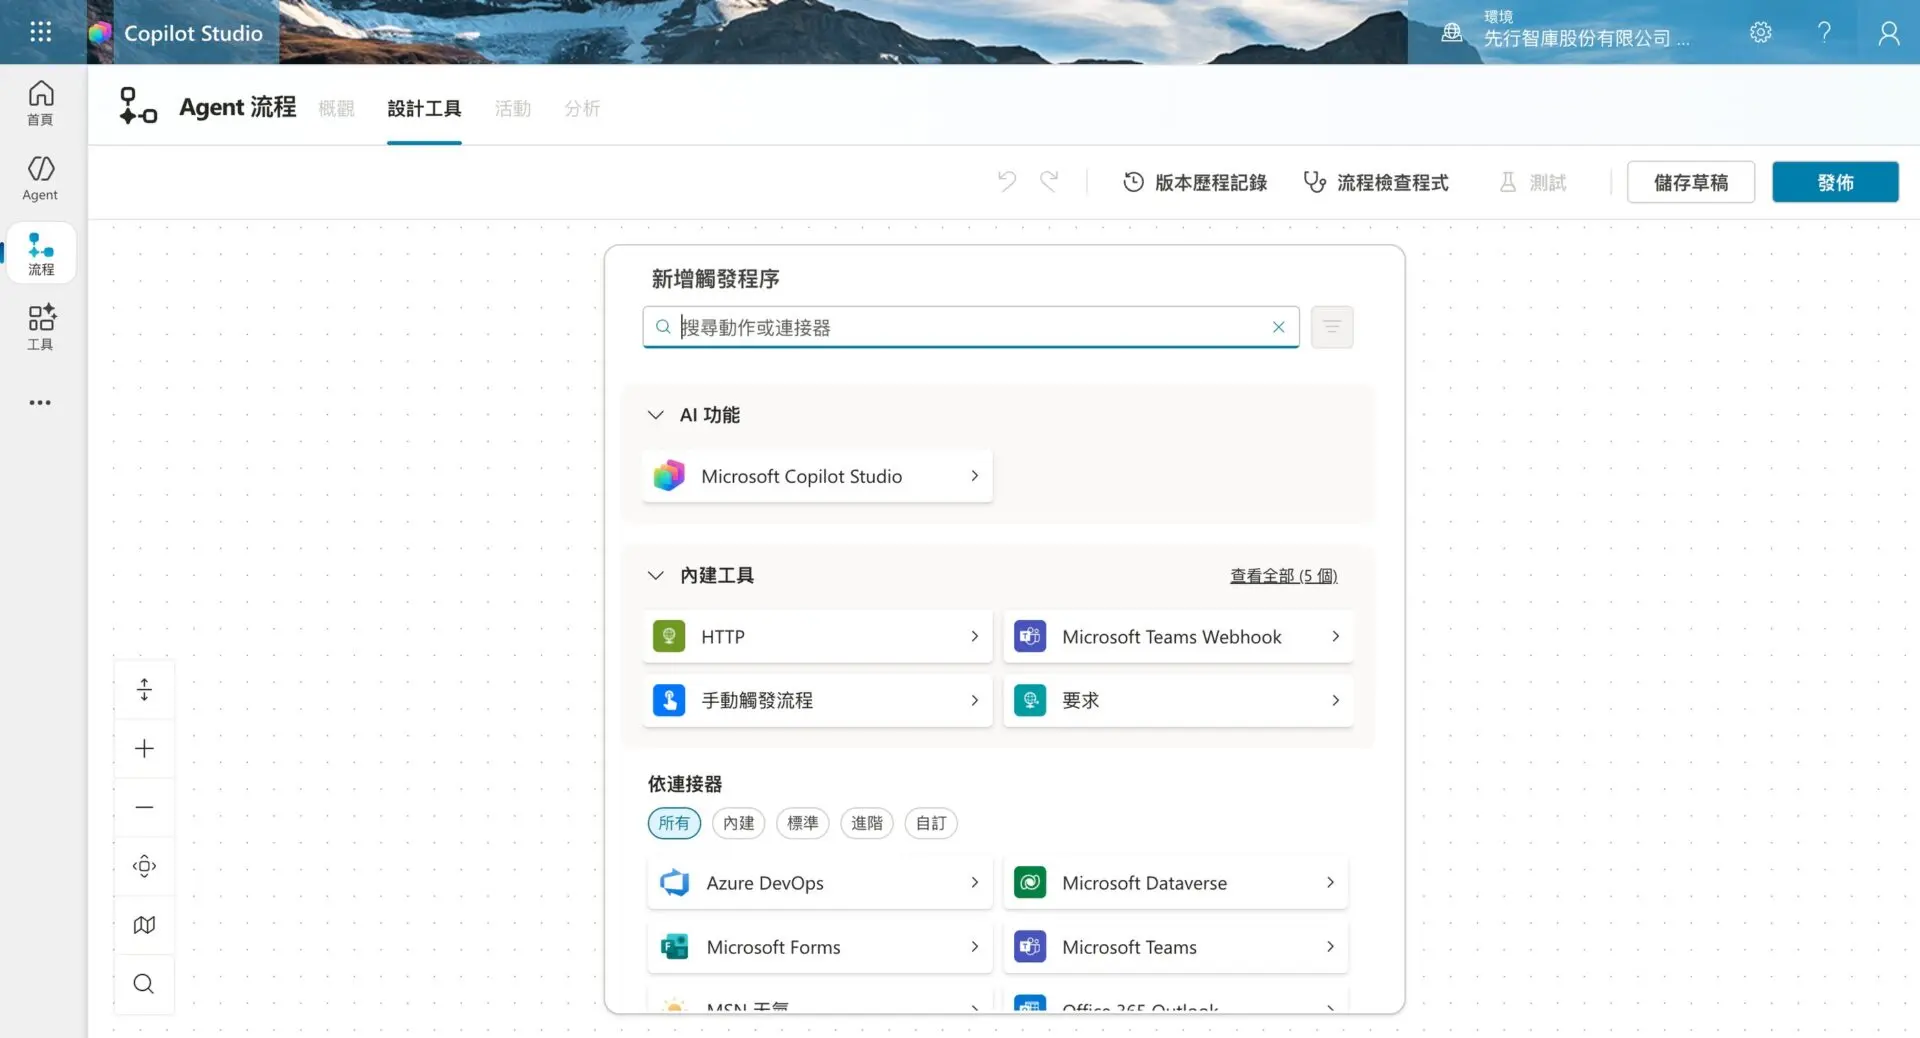Expand the Azure DevOps connector
Image resolution: width=1920 pixels, height=1038 pixels.
(x=820, y=883)
